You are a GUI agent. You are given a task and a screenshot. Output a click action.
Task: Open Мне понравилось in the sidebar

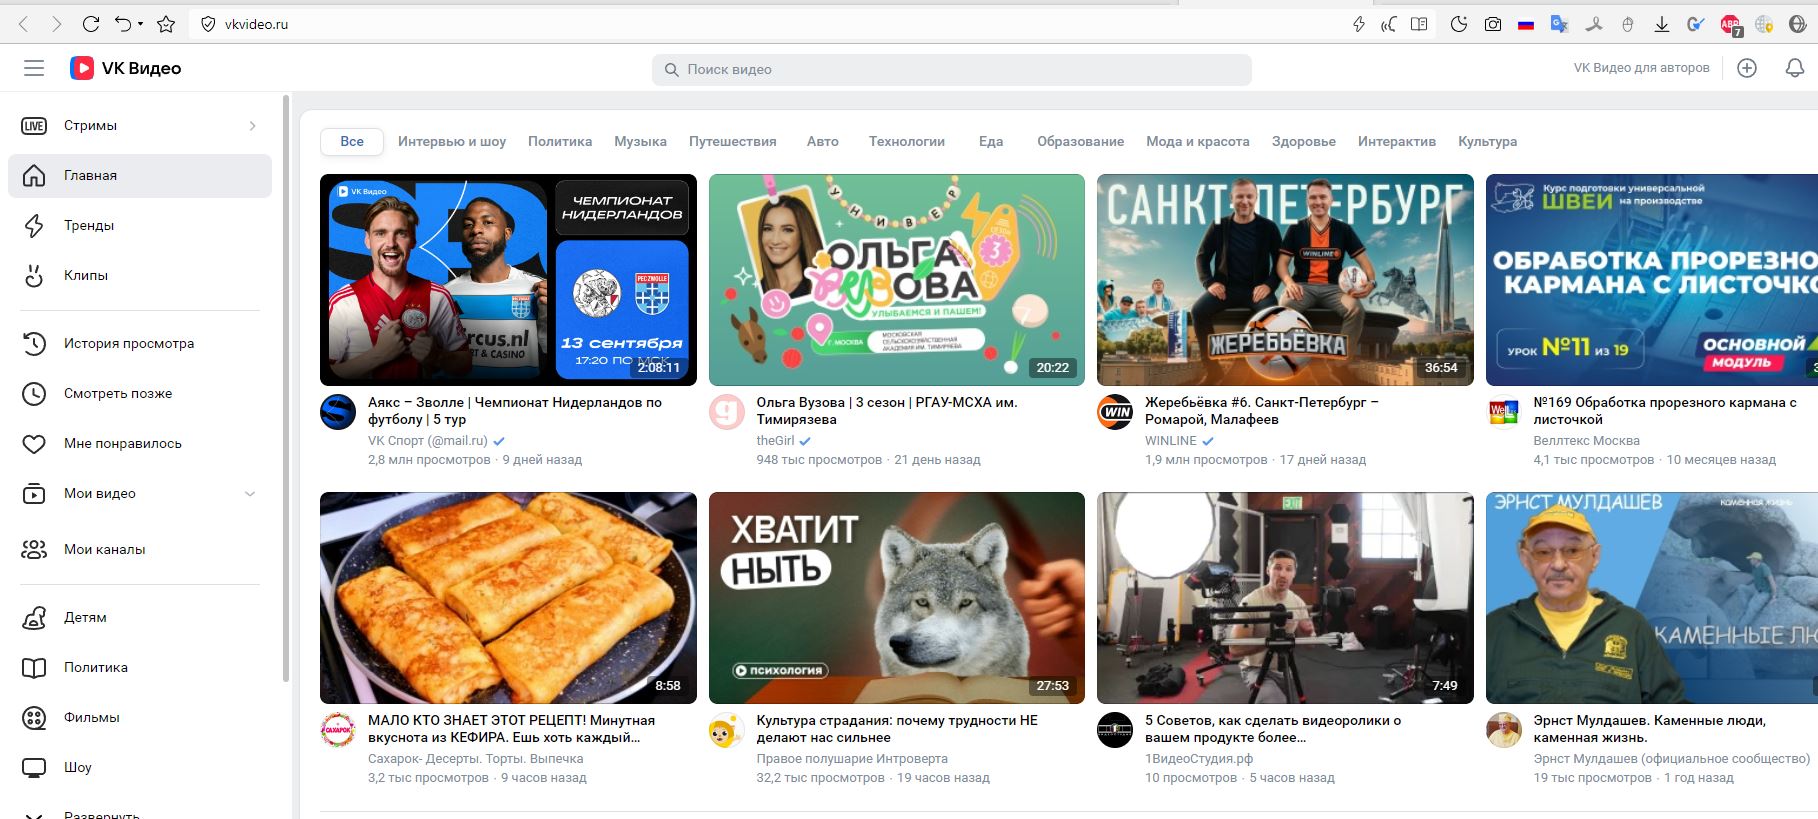[x=123, y=443]
